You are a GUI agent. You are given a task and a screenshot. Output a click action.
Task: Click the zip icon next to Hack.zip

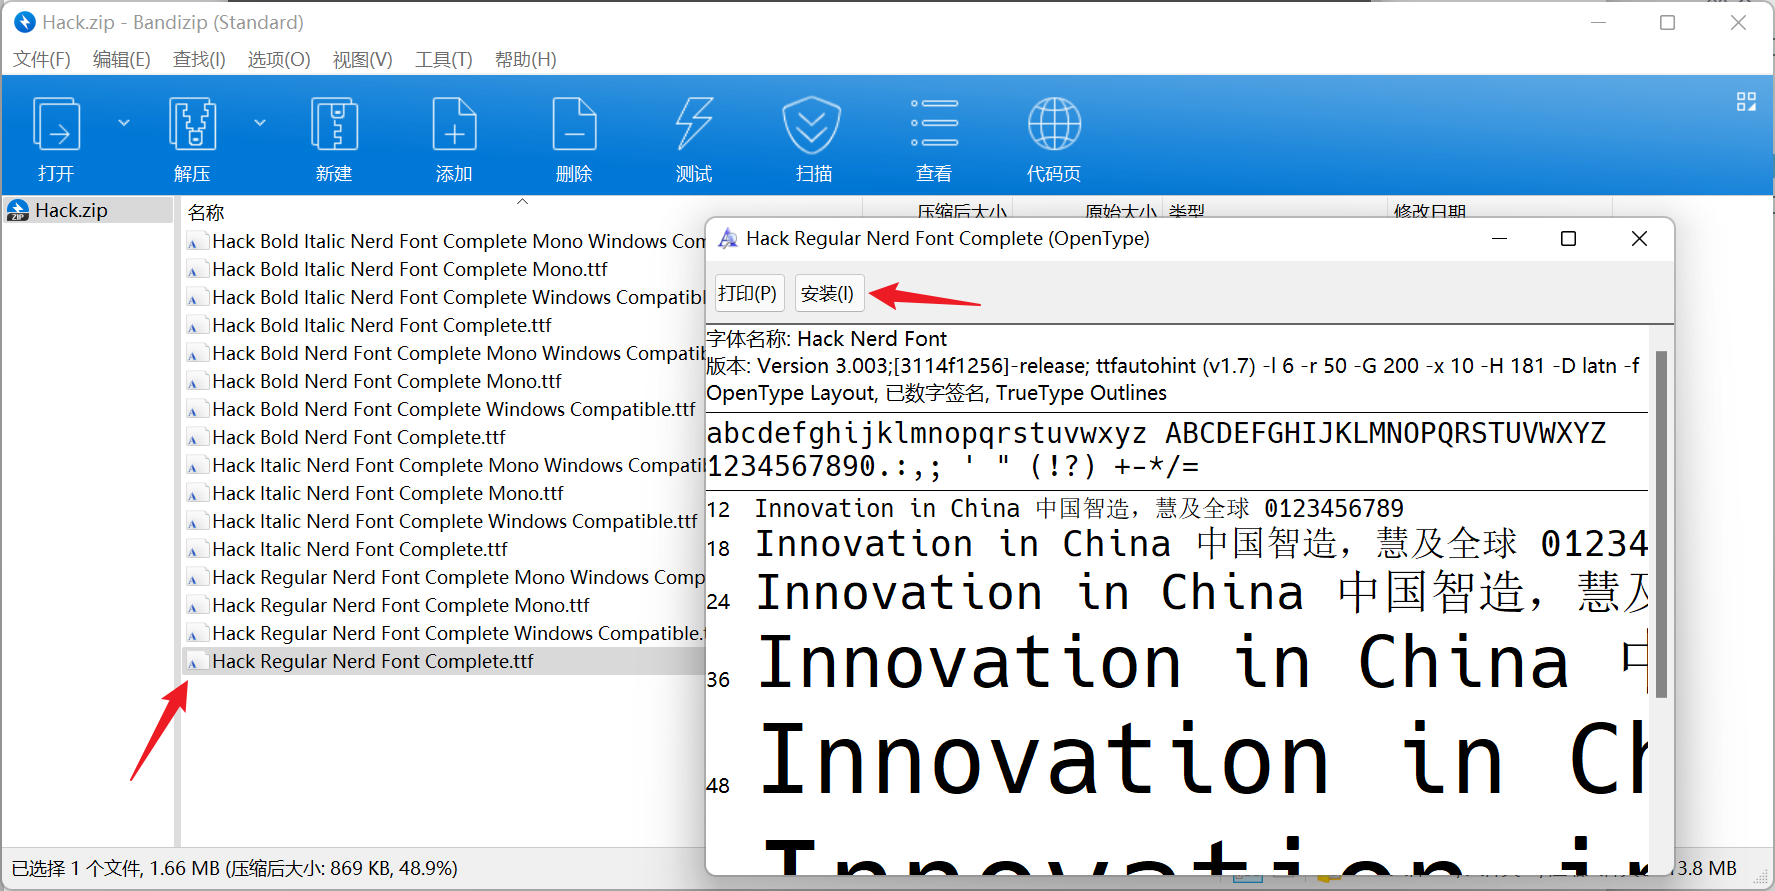(18, 210)
